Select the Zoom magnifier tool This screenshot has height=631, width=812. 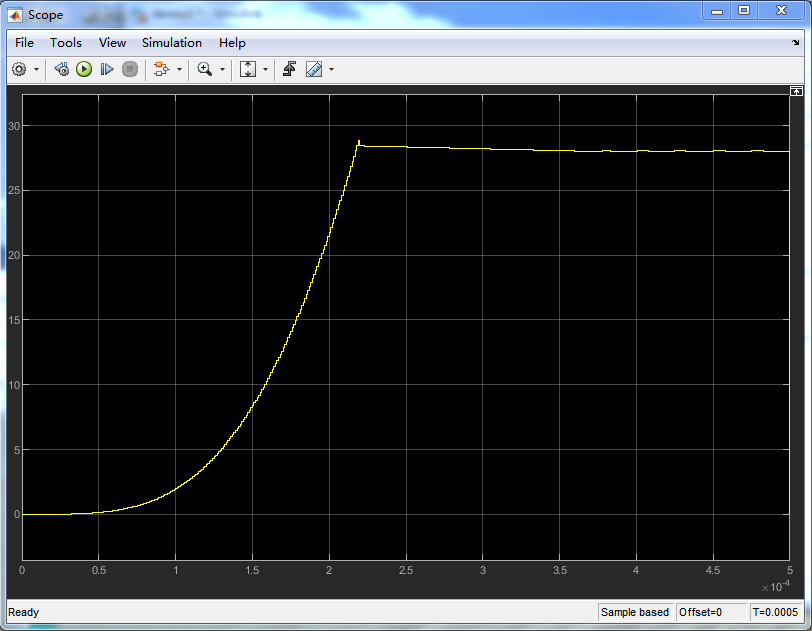[205, 69]
